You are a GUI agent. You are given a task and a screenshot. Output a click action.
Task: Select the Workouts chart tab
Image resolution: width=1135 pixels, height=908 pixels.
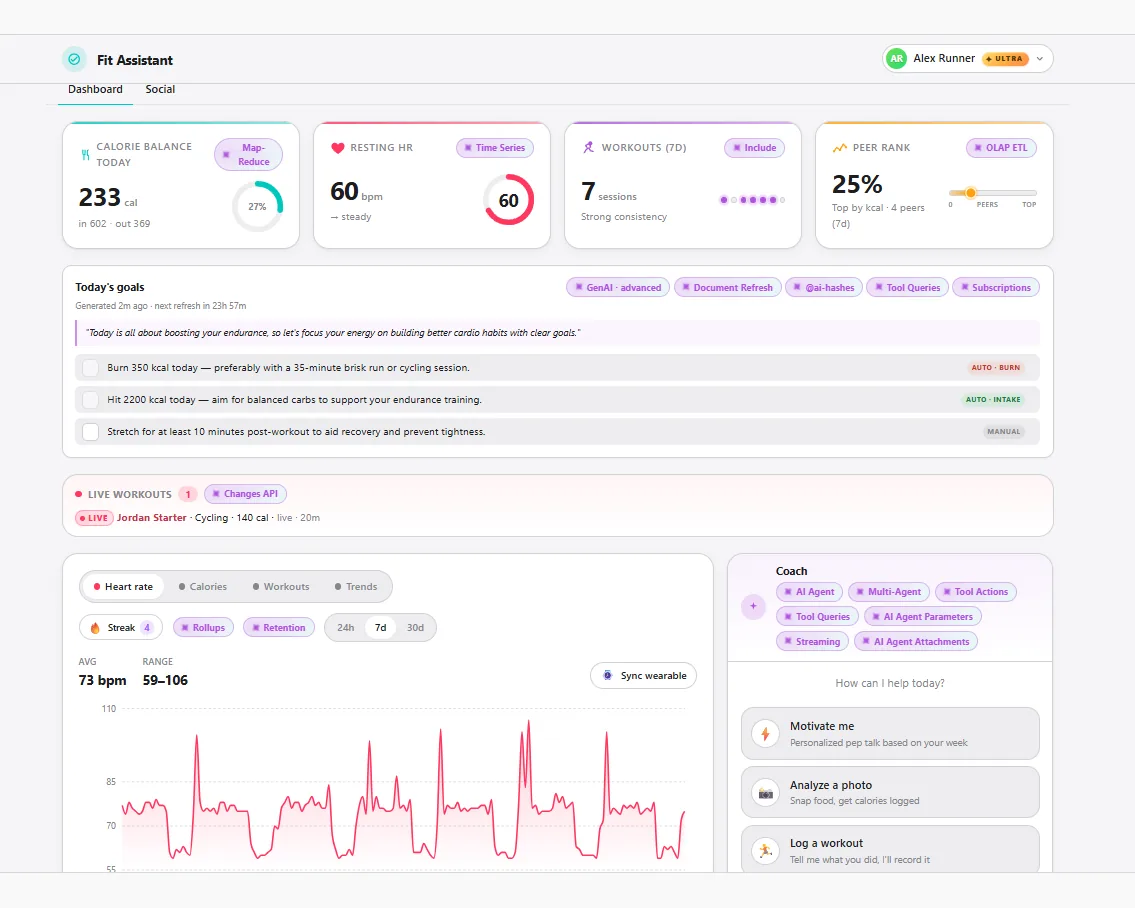281,587
